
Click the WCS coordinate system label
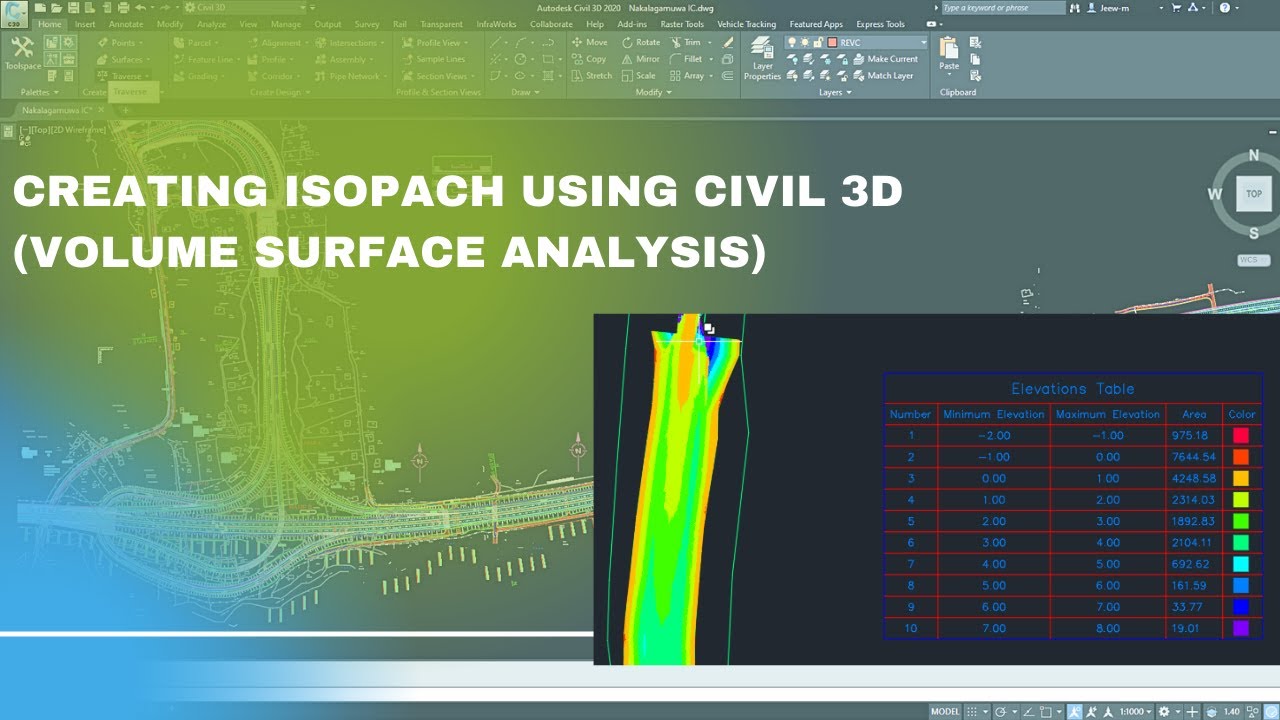point(1254,260)
